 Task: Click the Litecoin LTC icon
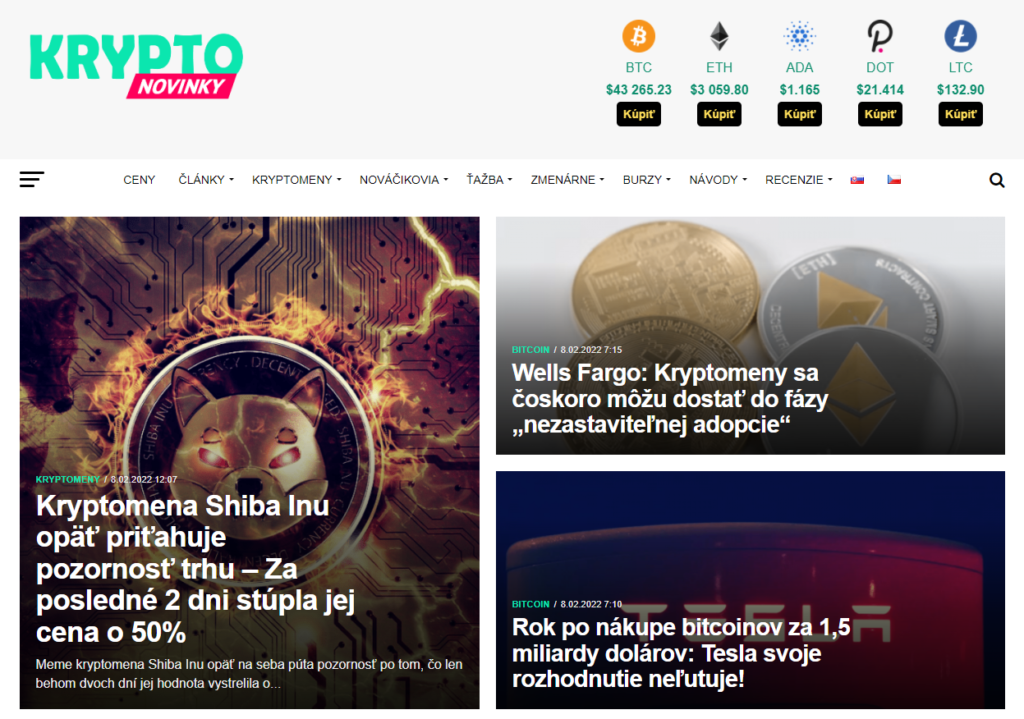click(x=960, y=36)
